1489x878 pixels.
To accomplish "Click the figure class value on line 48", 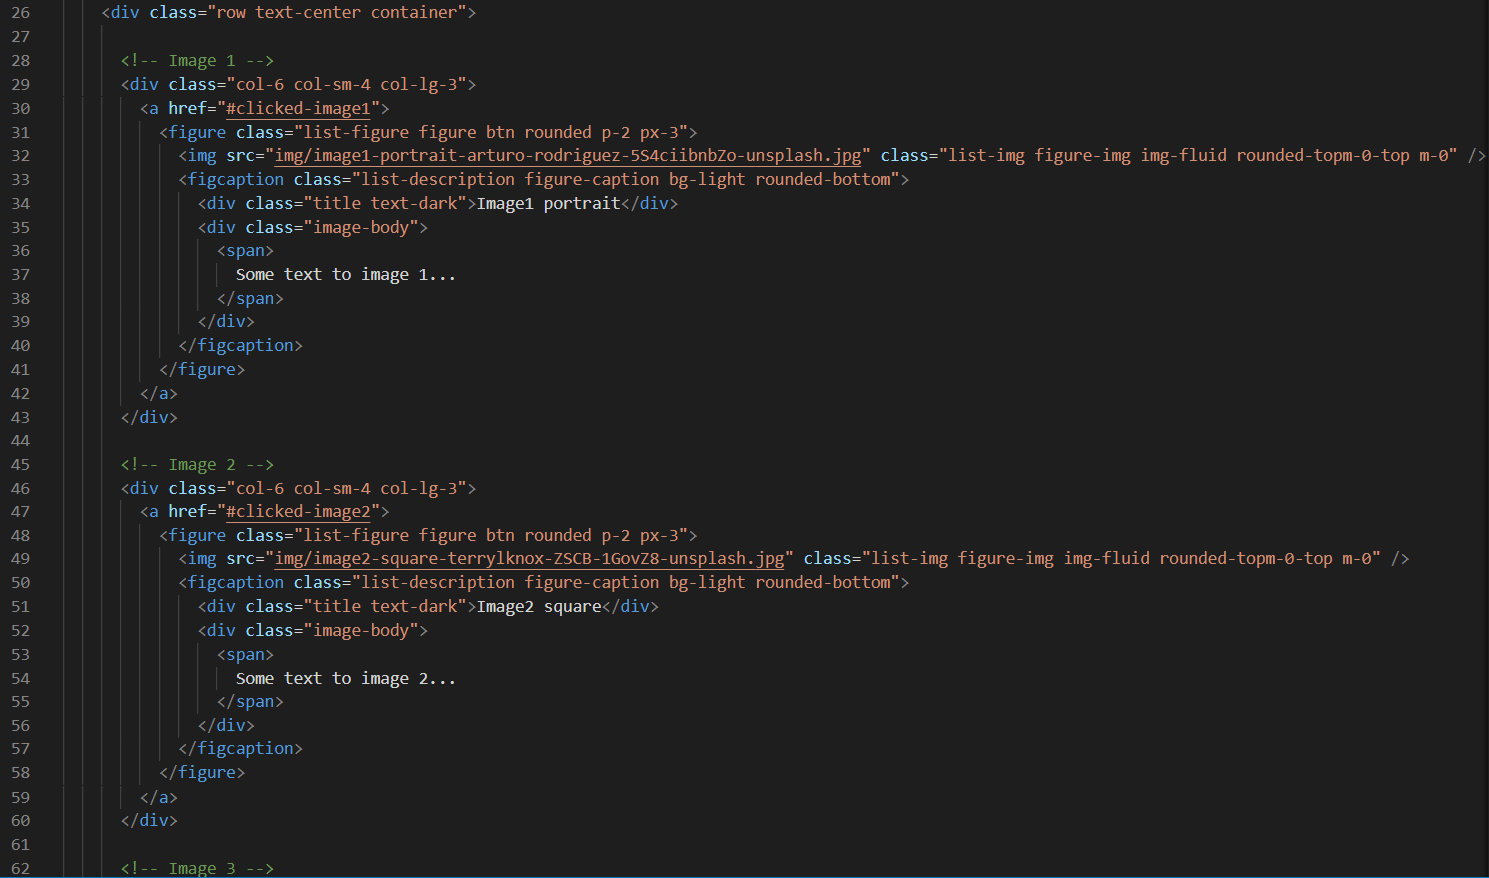I will pos(491,535).
